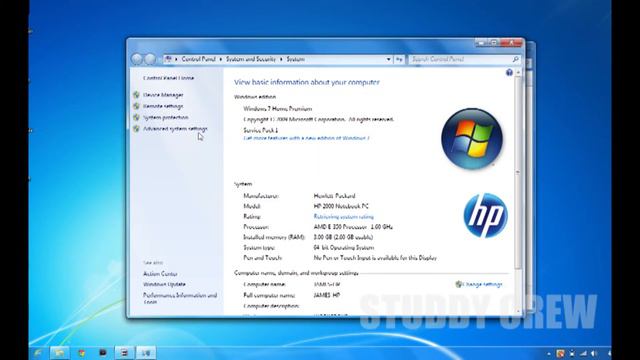Expand the arrow after System and Security breadcrumb
Image resolution: width=640 pixels, height=360 pixels.
click(x=281, y=59)
